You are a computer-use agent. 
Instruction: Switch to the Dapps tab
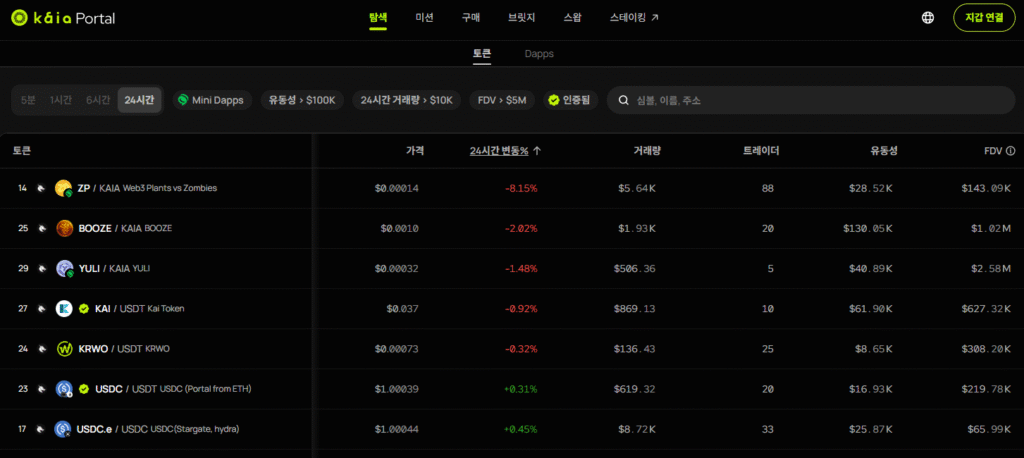coord(538,54)
